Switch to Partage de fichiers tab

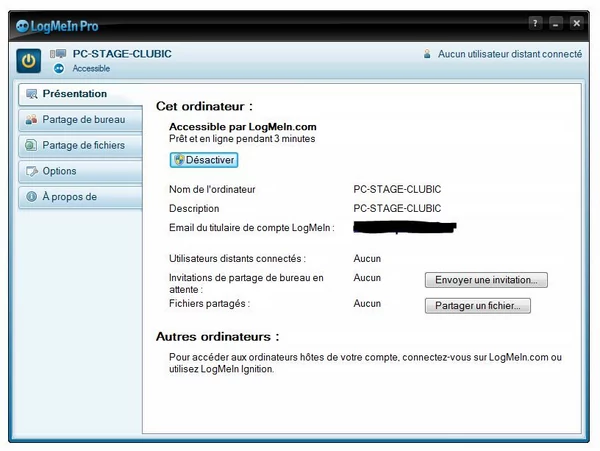(80, 145)
